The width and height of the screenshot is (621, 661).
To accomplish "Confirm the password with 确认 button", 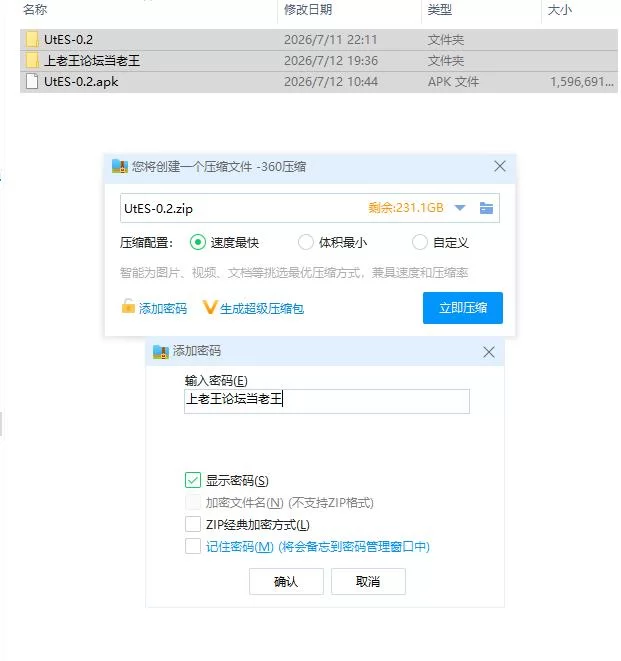I will 286,582.
